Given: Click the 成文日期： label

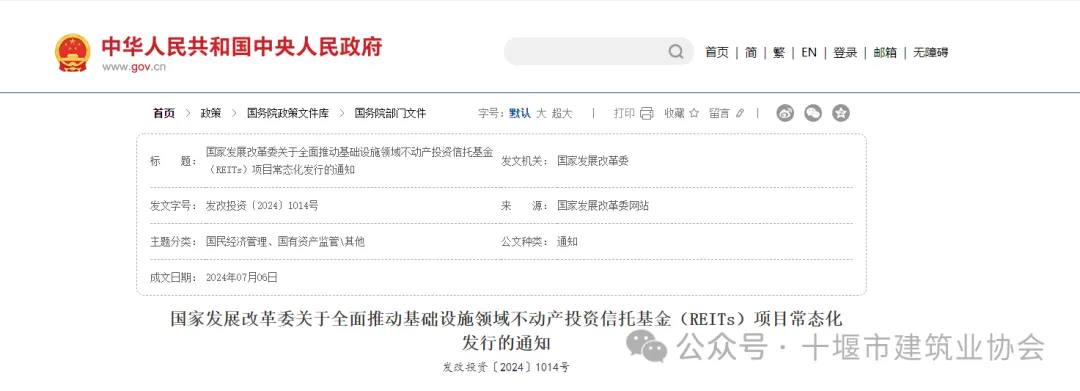Looking at the screenshot, I should [174, 277].
